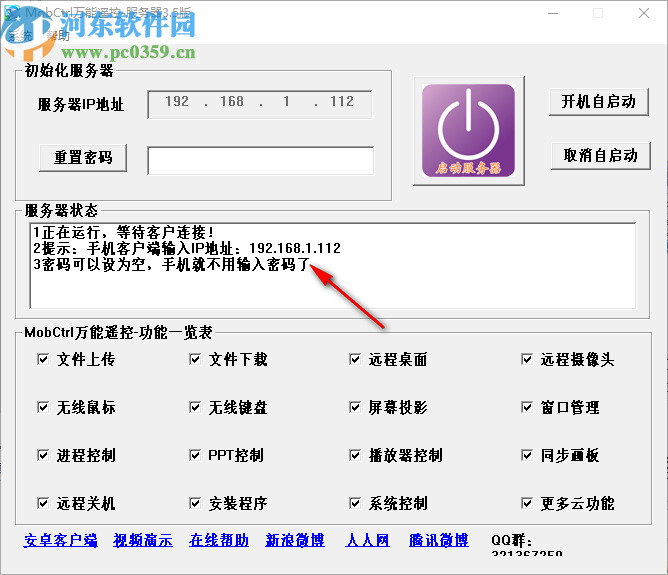Toggle the 无线鼠标 checkbox
Viewport: 668px width, 575px height.
coord(43,407)
